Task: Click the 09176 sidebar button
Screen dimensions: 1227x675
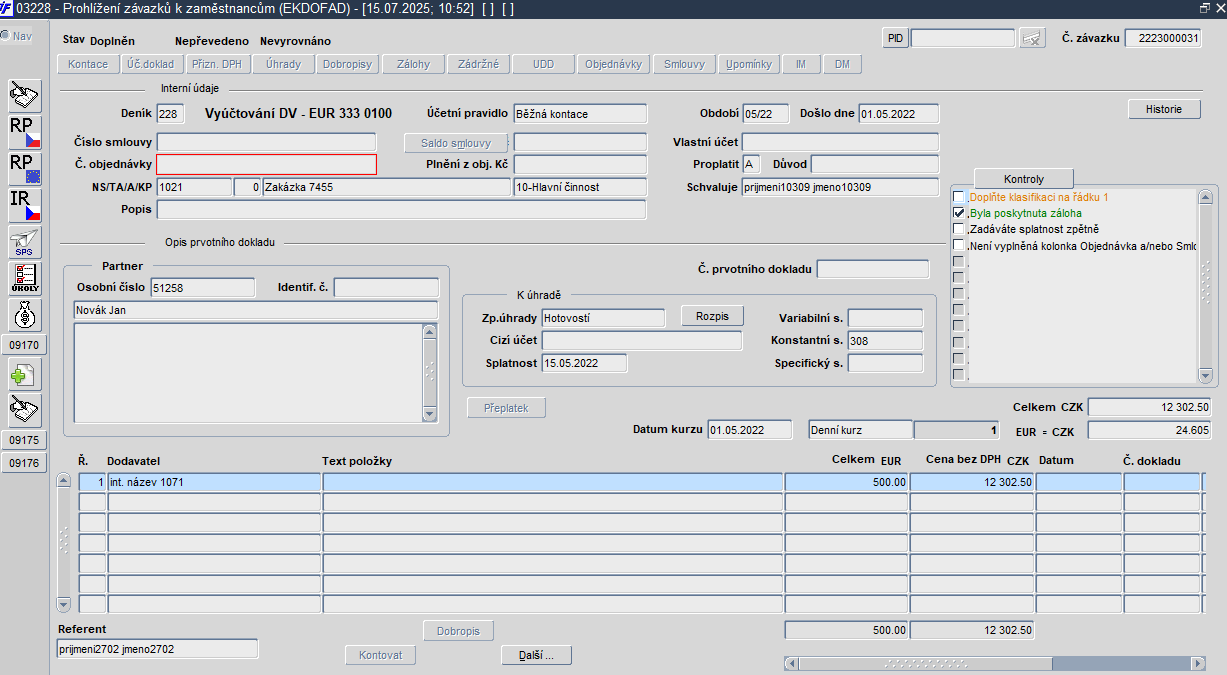Action: [25, 463]
